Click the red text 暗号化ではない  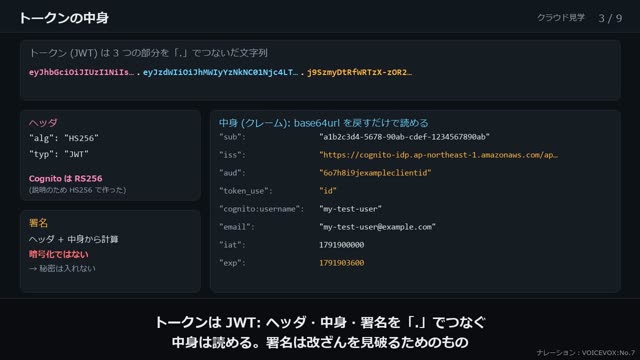[x=58, y=254]
